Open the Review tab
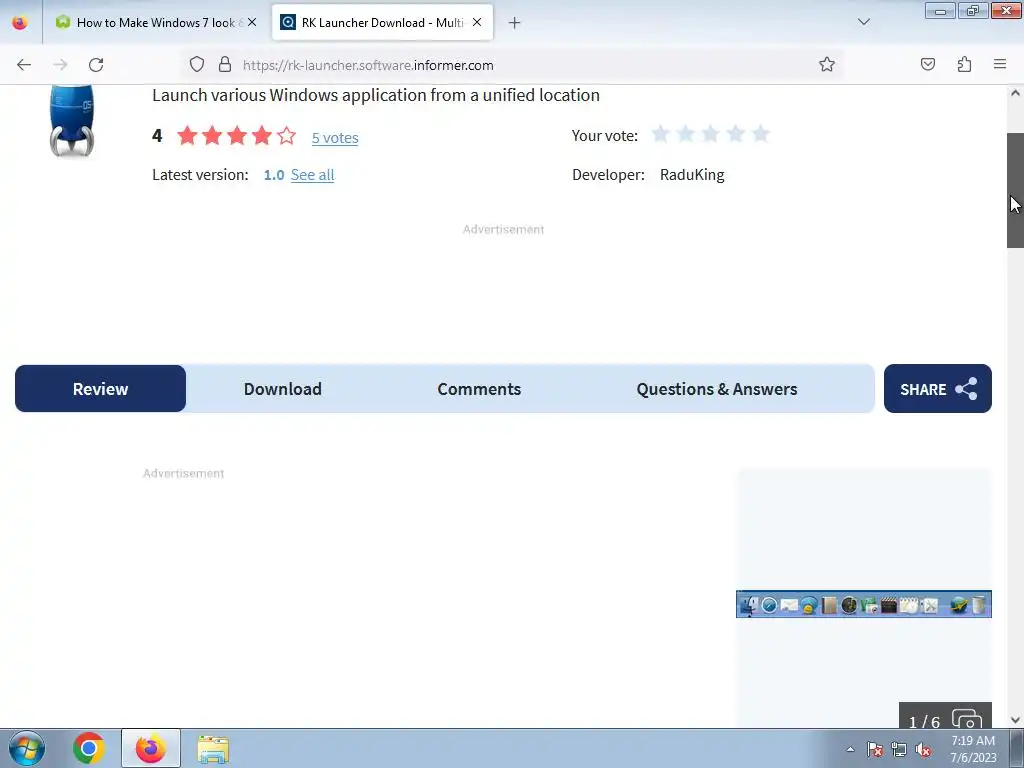 tap(101, 389)
